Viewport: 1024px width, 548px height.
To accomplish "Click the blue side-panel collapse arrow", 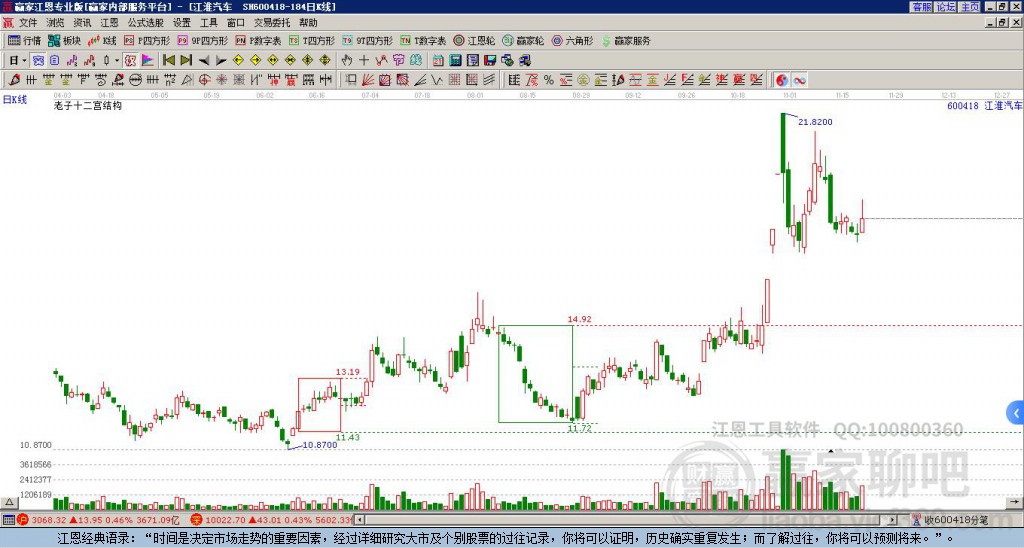I will point(1016,413).
